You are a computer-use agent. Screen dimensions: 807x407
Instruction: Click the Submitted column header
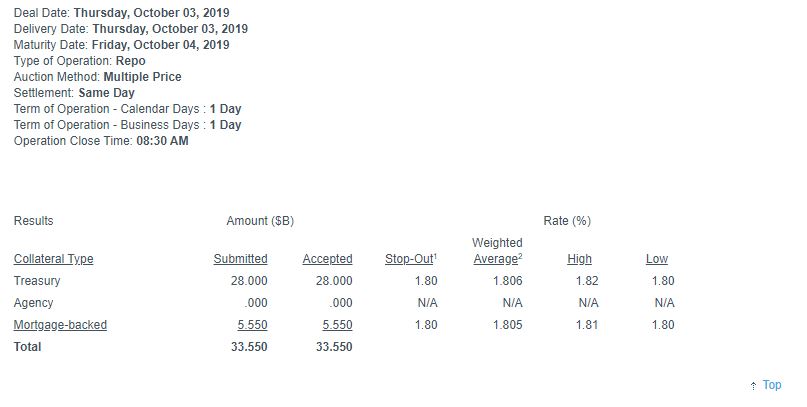pos(240,259)
